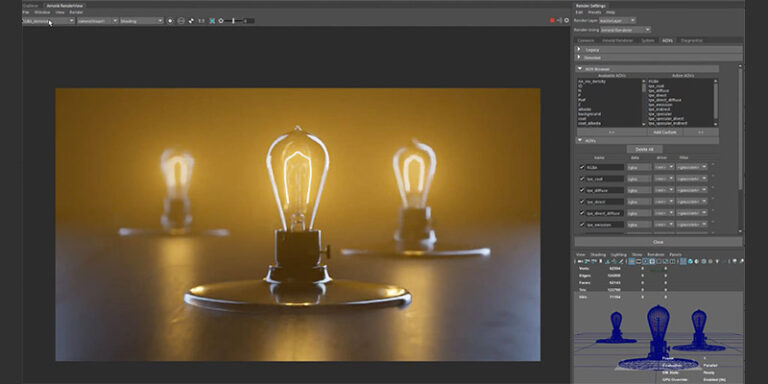Switch to Outliner tab beside RenderView
The width and height of the screenshot is (768, 384).
pyautogui.click(x=31, y=5)
